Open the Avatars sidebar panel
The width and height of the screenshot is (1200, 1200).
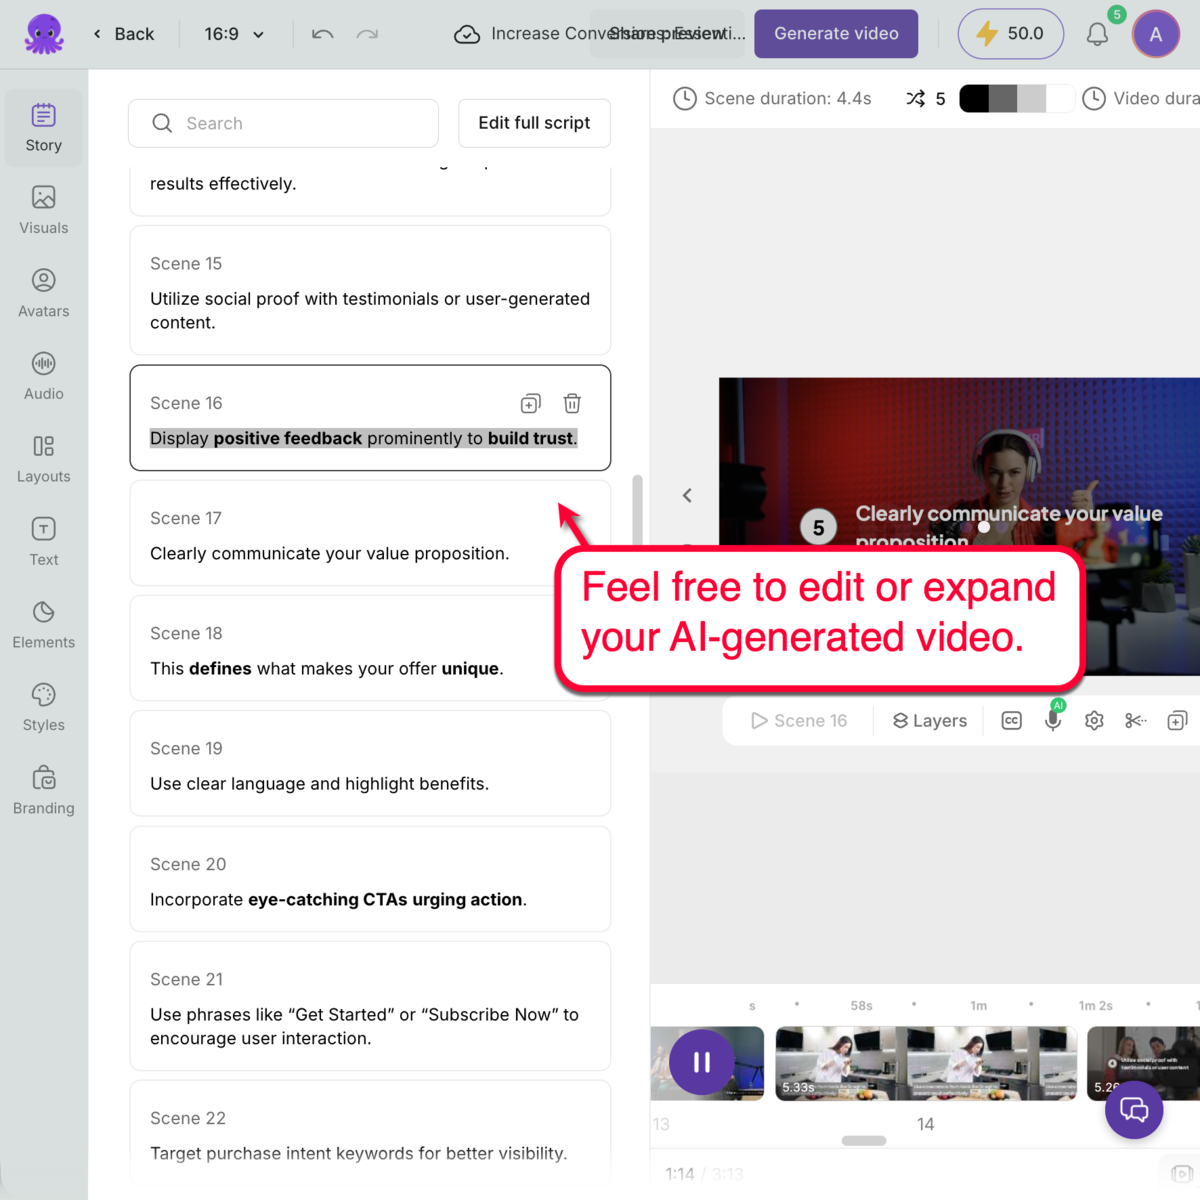click(44, 294)
